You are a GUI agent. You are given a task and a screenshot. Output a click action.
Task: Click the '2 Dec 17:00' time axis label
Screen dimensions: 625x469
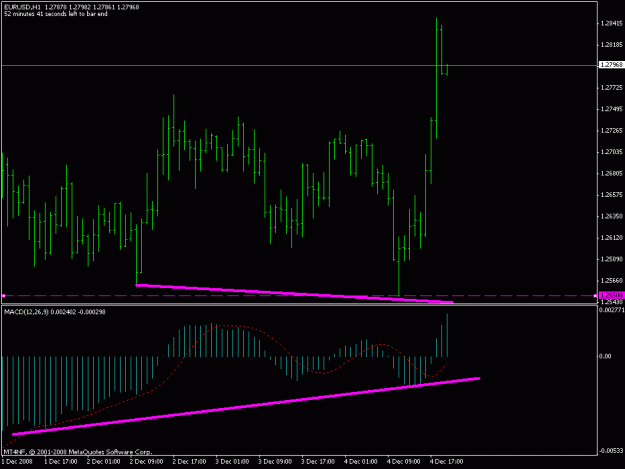point(189,462)
